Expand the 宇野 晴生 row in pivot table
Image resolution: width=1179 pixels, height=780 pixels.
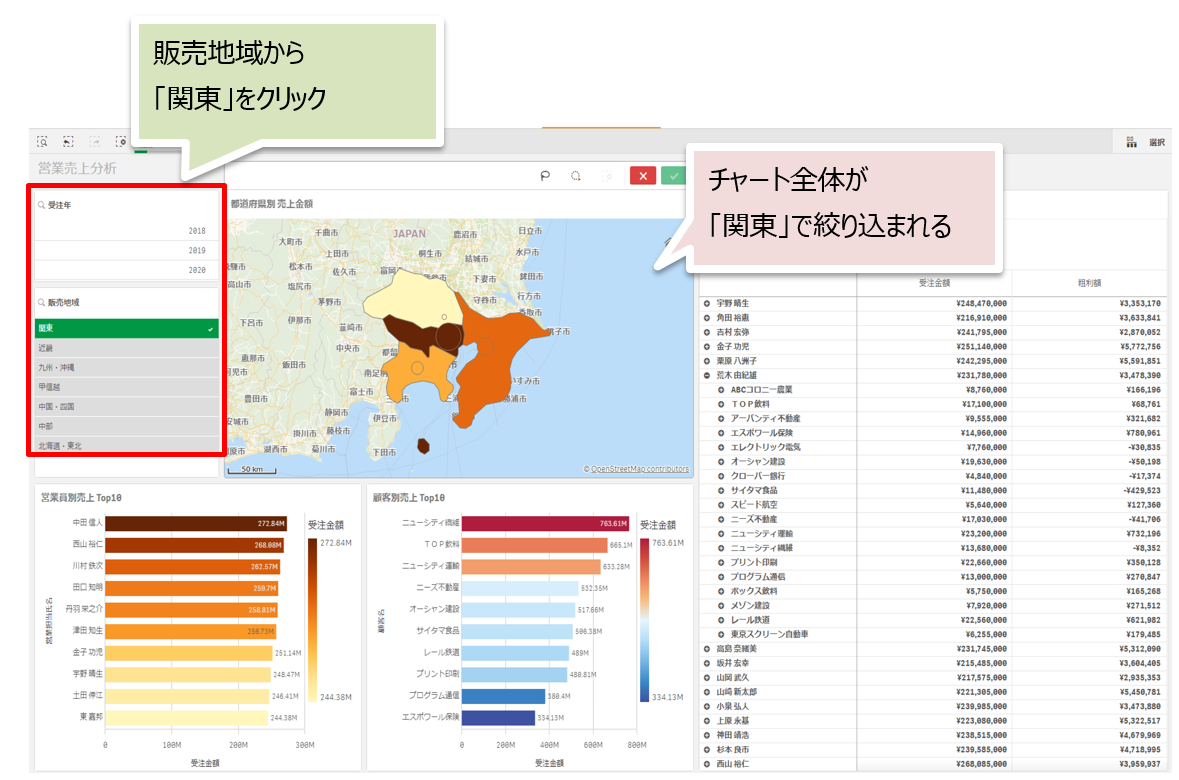point(707,303)
